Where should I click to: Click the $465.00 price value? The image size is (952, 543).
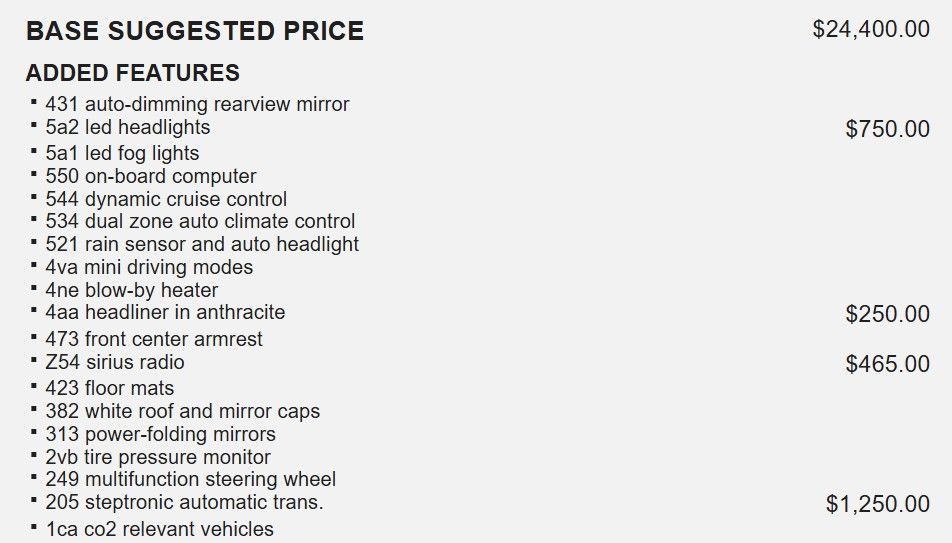[887, 364]
